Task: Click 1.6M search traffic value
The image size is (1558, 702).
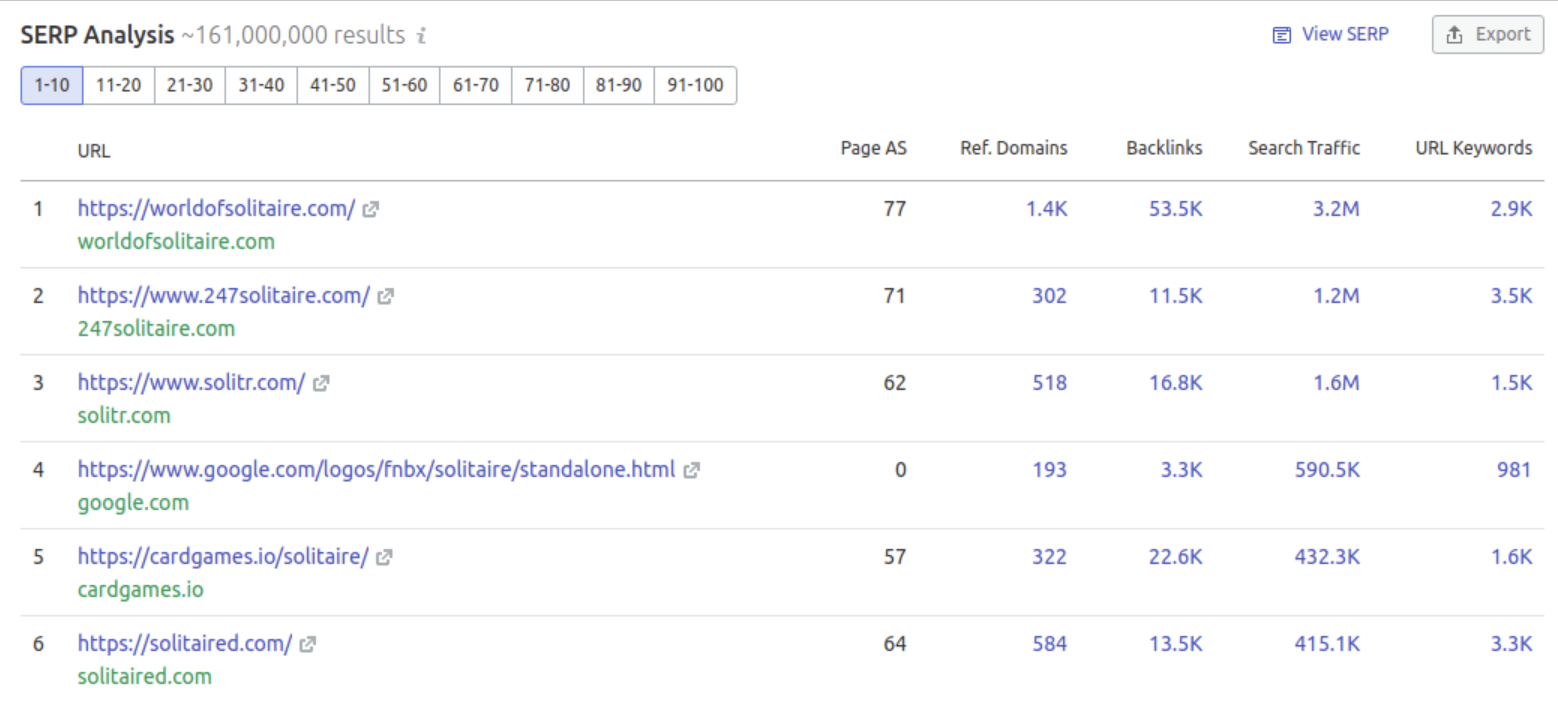Action: pyautogui.click(x=1336, y=383)
